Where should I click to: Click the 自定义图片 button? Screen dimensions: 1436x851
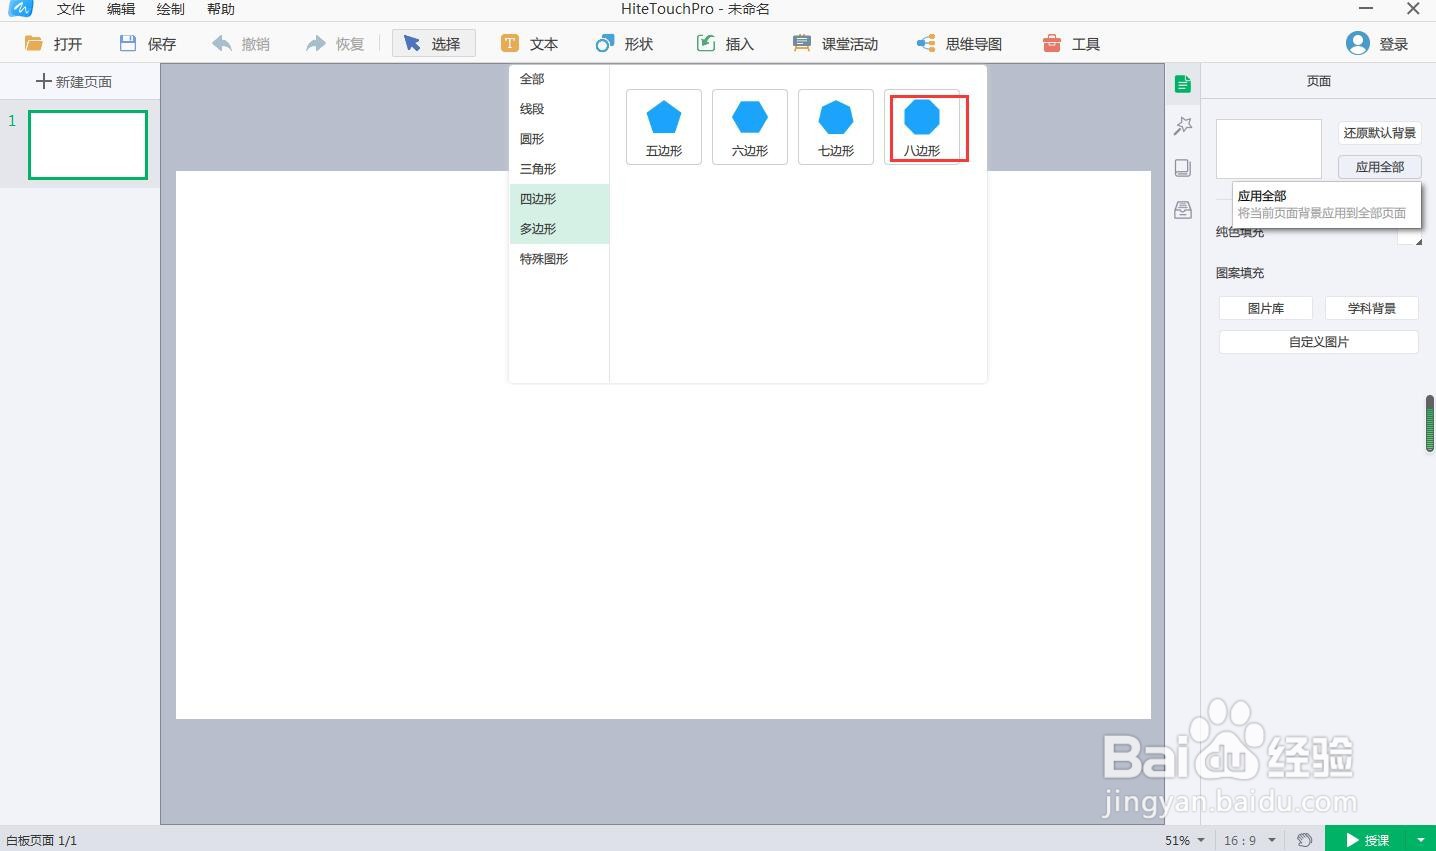(1318, 342)
